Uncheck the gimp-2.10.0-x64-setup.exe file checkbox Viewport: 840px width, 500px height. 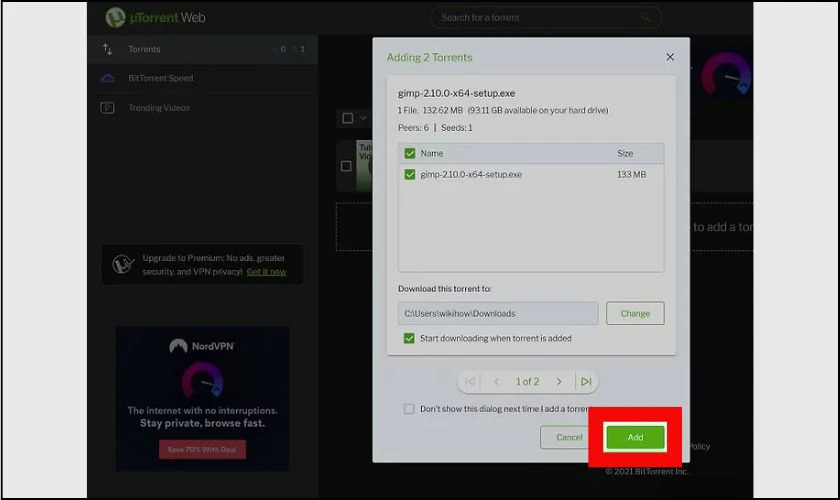(410, 175)
